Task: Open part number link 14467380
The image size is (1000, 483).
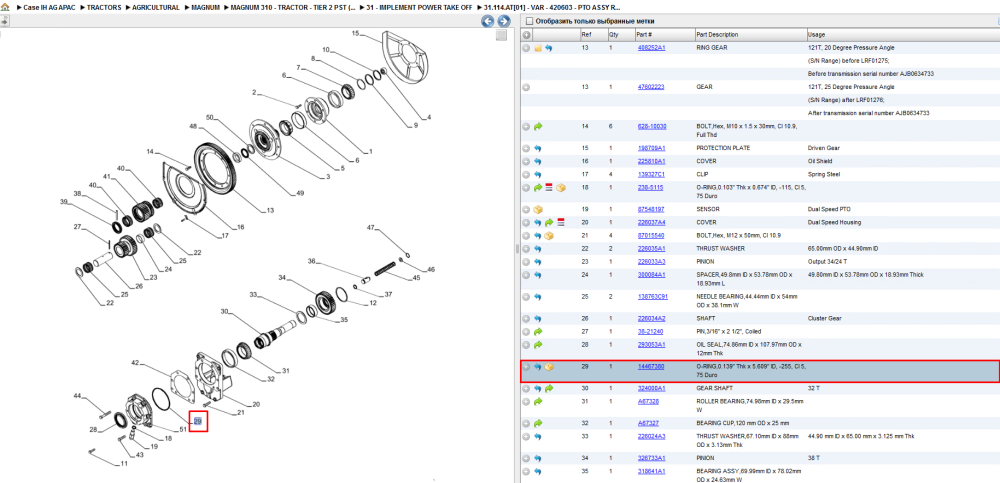Action: click(x=651, y=367)
